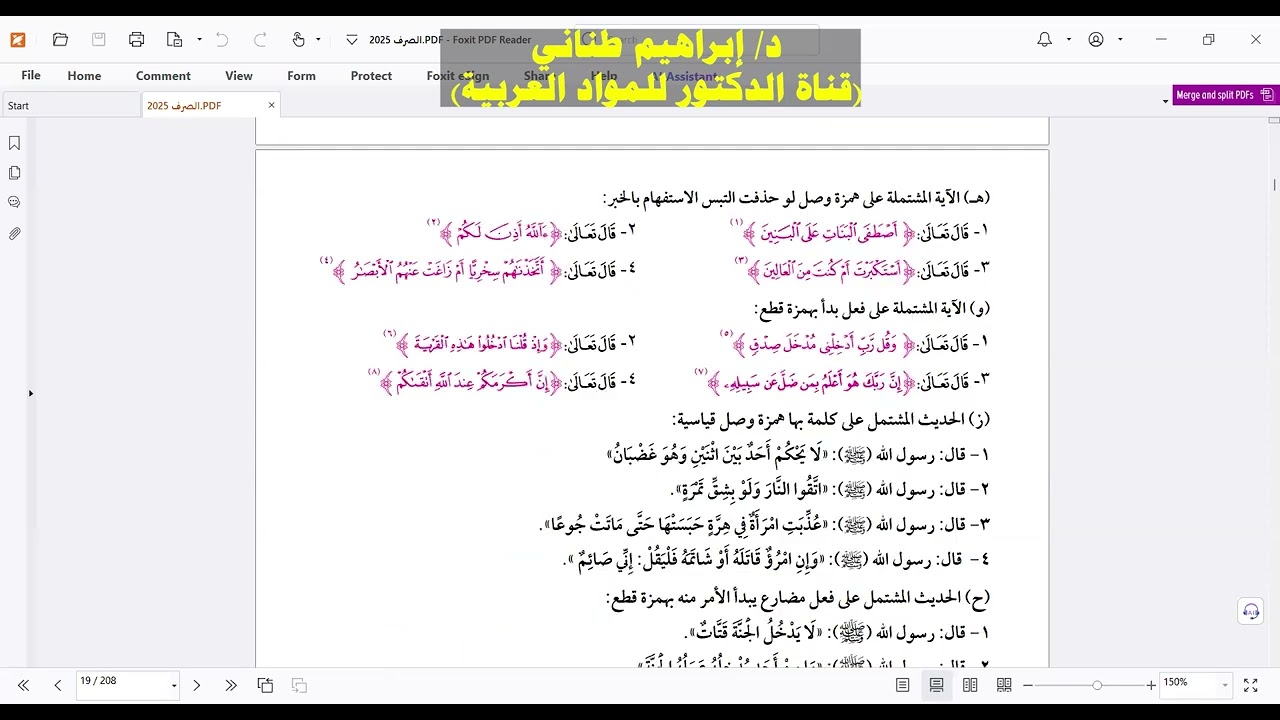The height and width of the screenshot is (720, 1280).
Task: Print the document using the printer icon
Action: pos(137,40)
